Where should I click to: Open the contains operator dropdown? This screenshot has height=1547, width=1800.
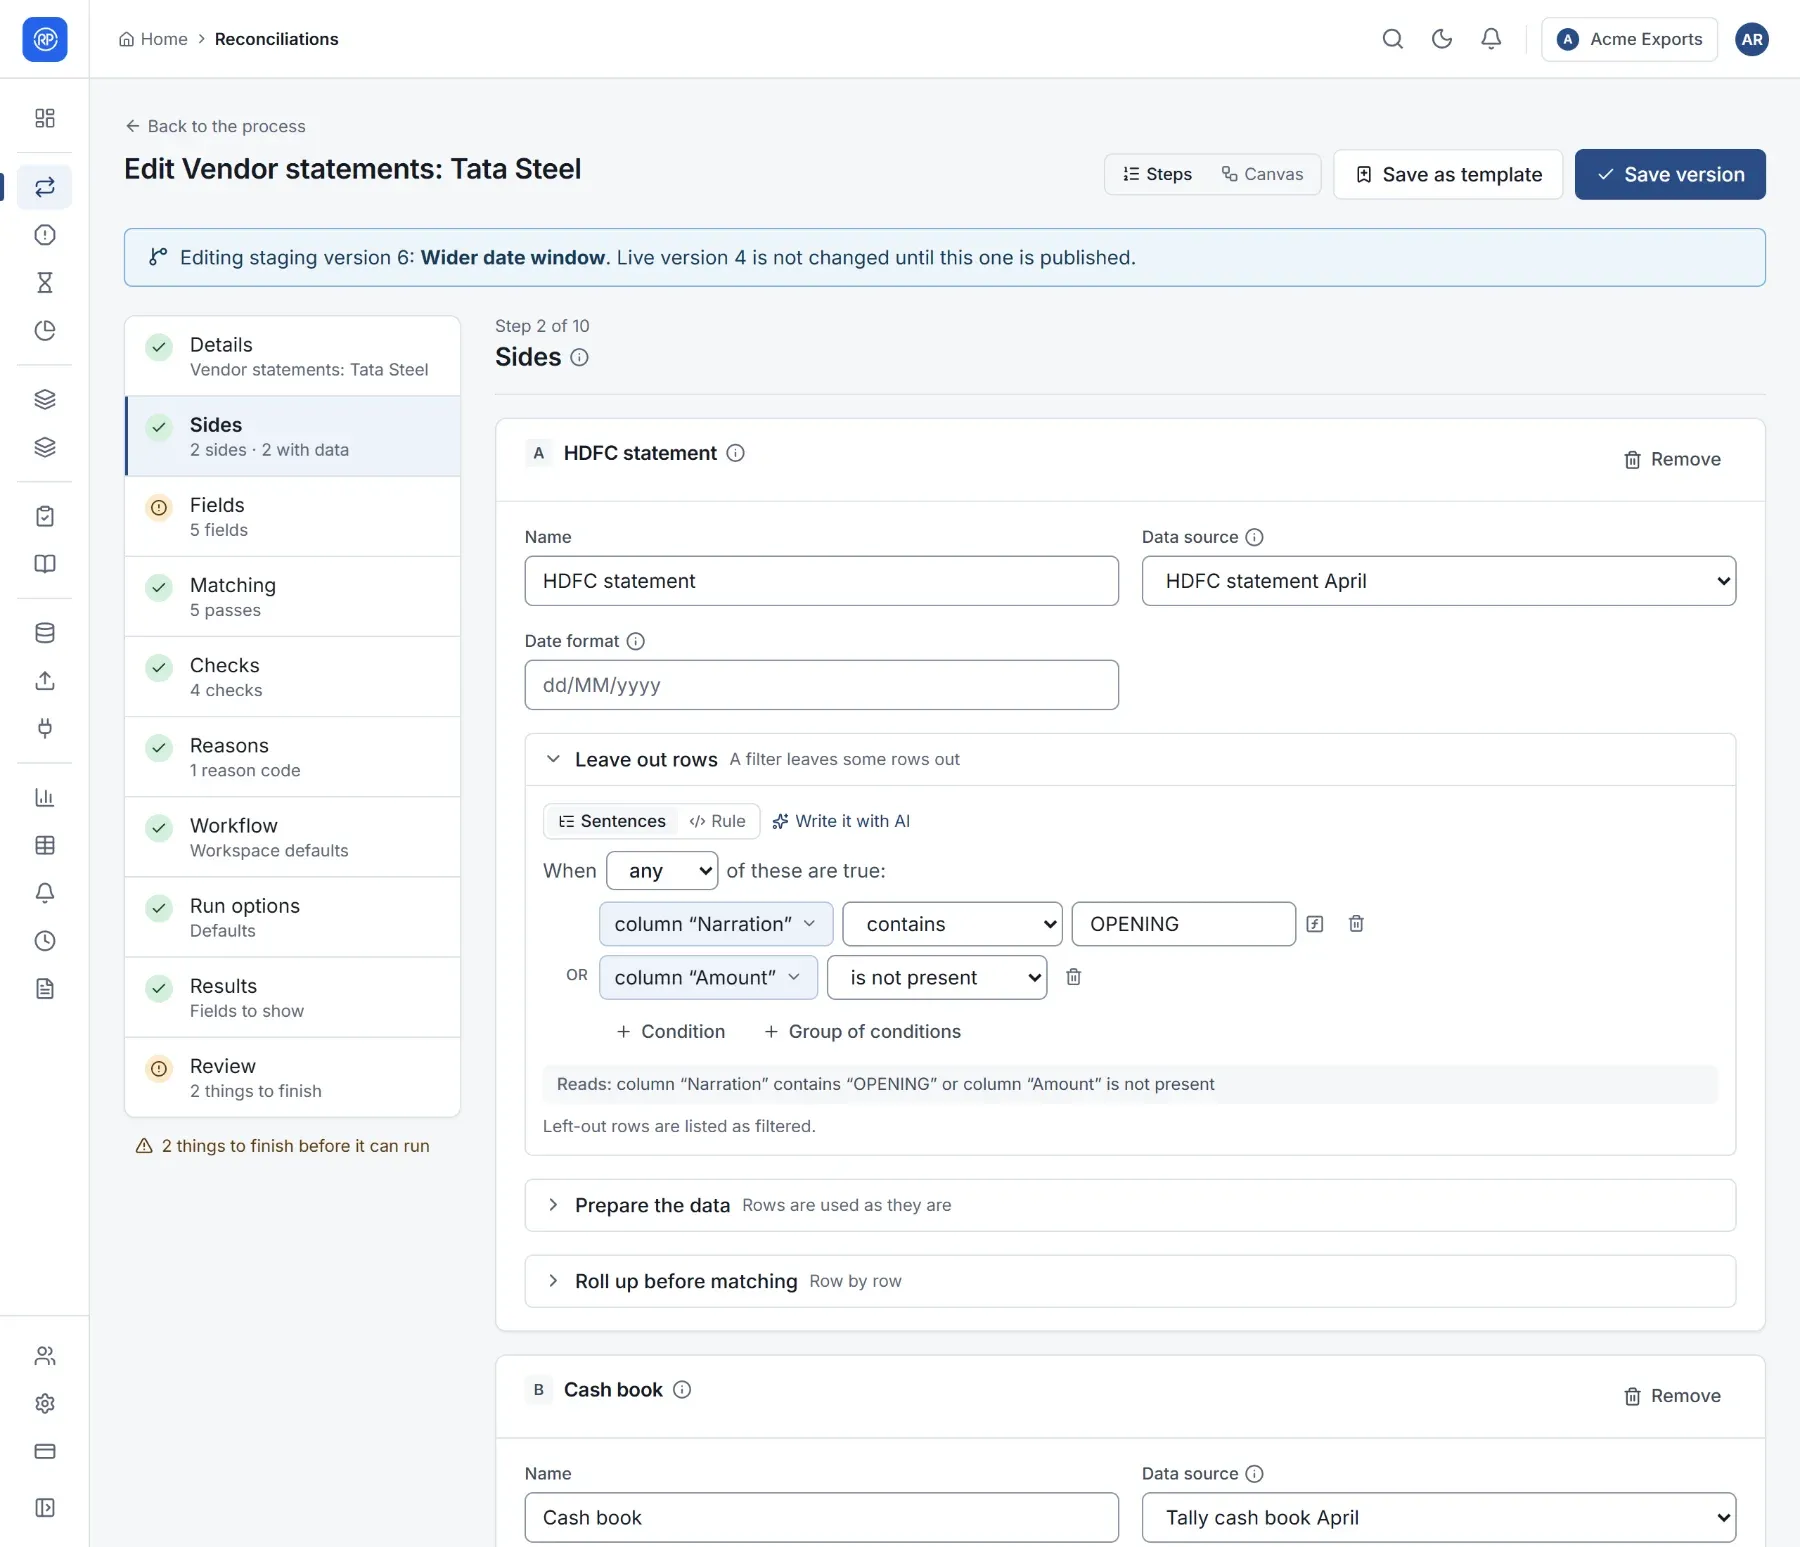tap(951, 924)
